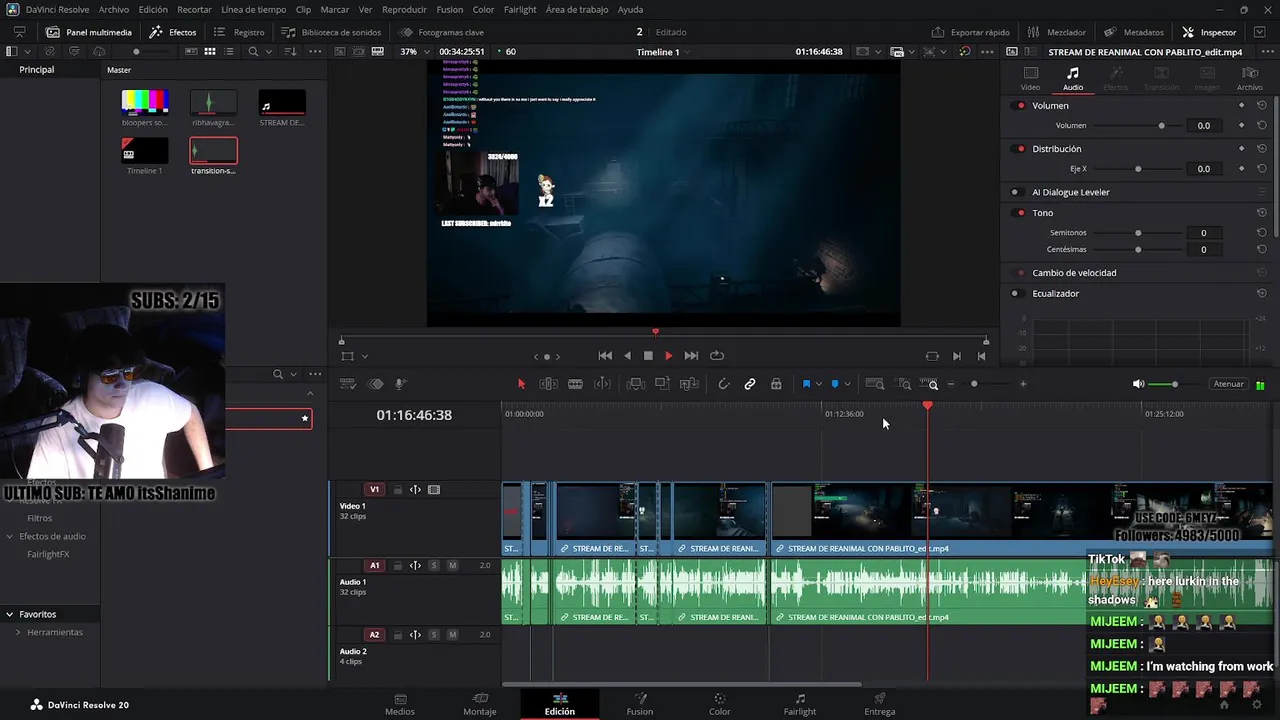Viewport: 1280px width, 720px height.
Task: Collapse the Efectos de audio group
Action: (x=10, y=536)
